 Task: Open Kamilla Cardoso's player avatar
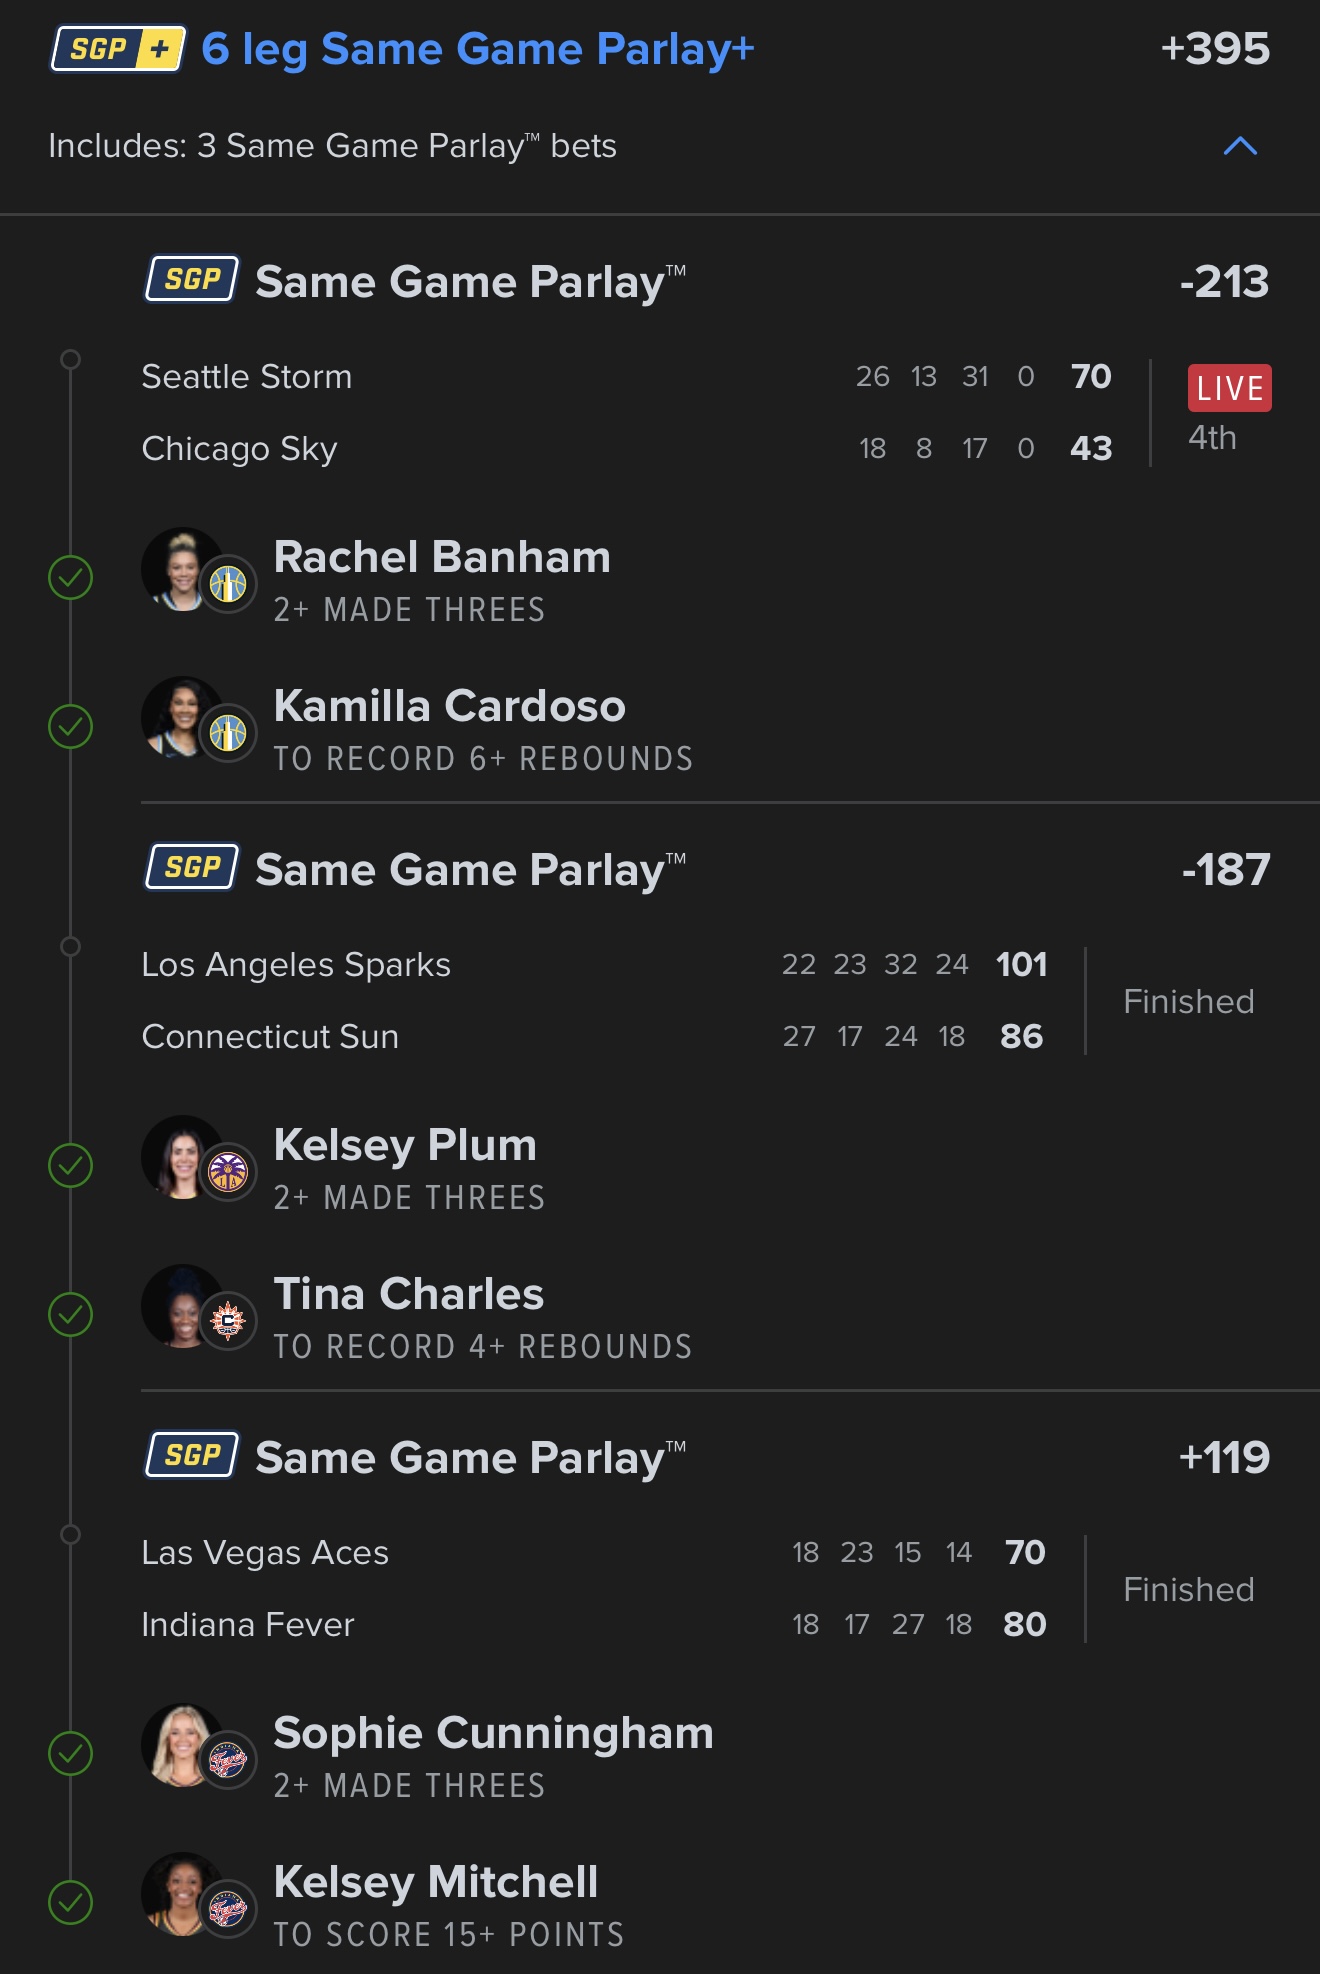click(x=184, y=718)
